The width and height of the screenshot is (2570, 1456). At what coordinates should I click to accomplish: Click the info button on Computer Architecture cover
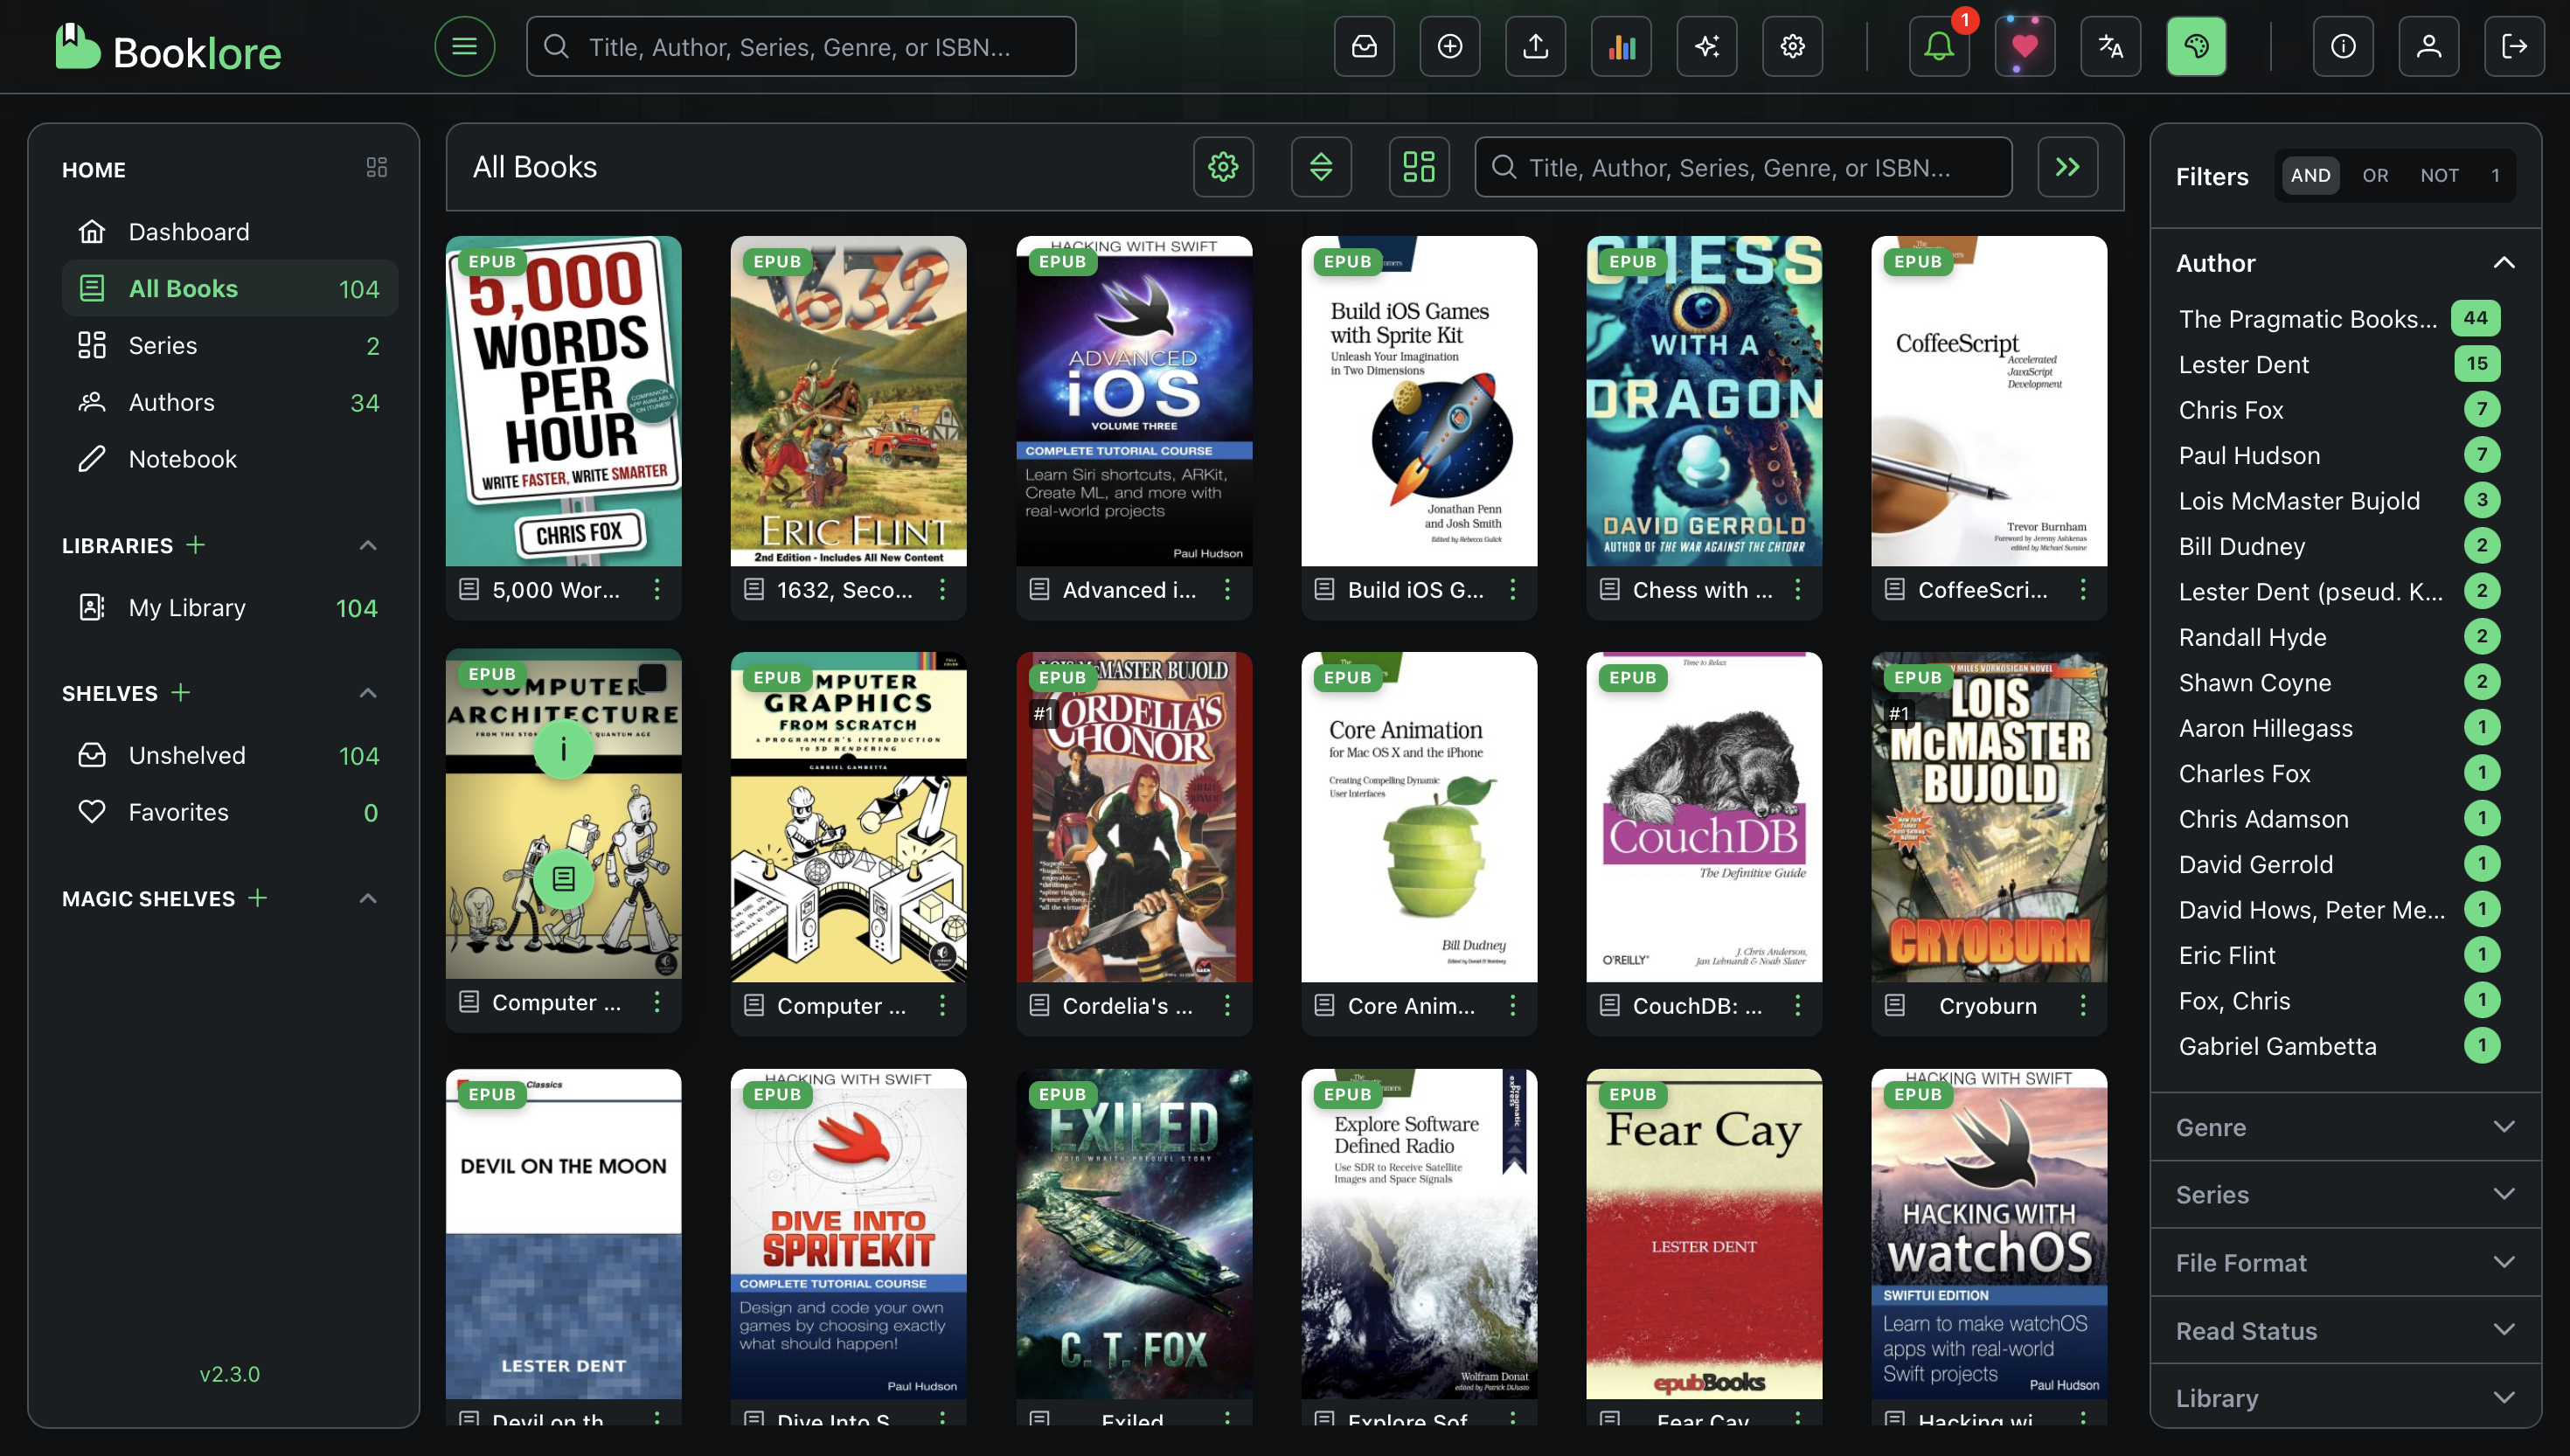point(563,749)
